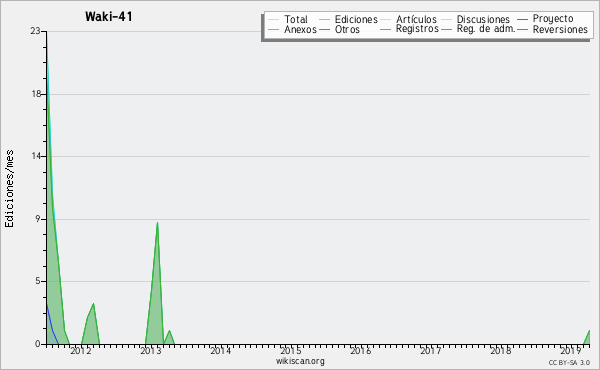Click the lime Artículos line swatch

pyautogui.click(x=385, y=19)
